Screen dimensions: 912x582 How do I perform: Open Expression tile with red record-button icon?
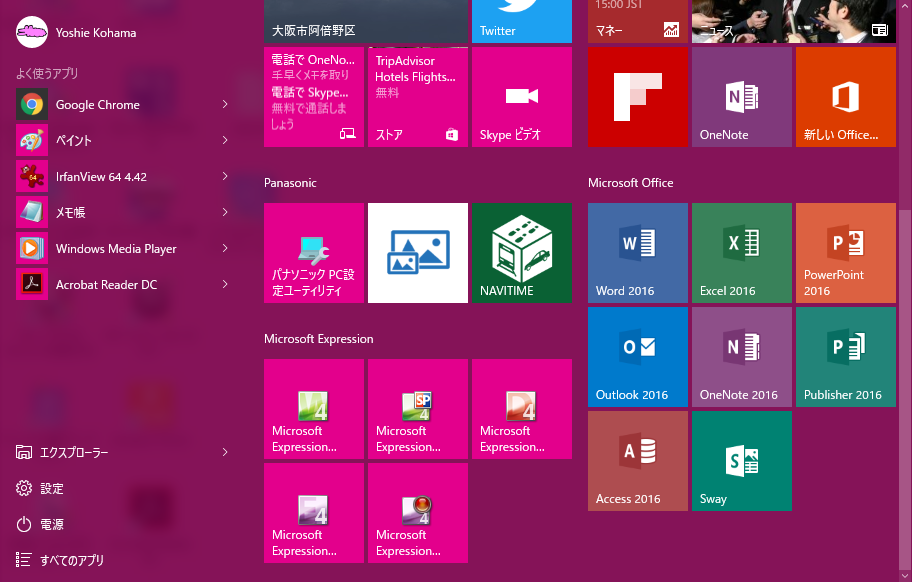[x=418, y=513]
